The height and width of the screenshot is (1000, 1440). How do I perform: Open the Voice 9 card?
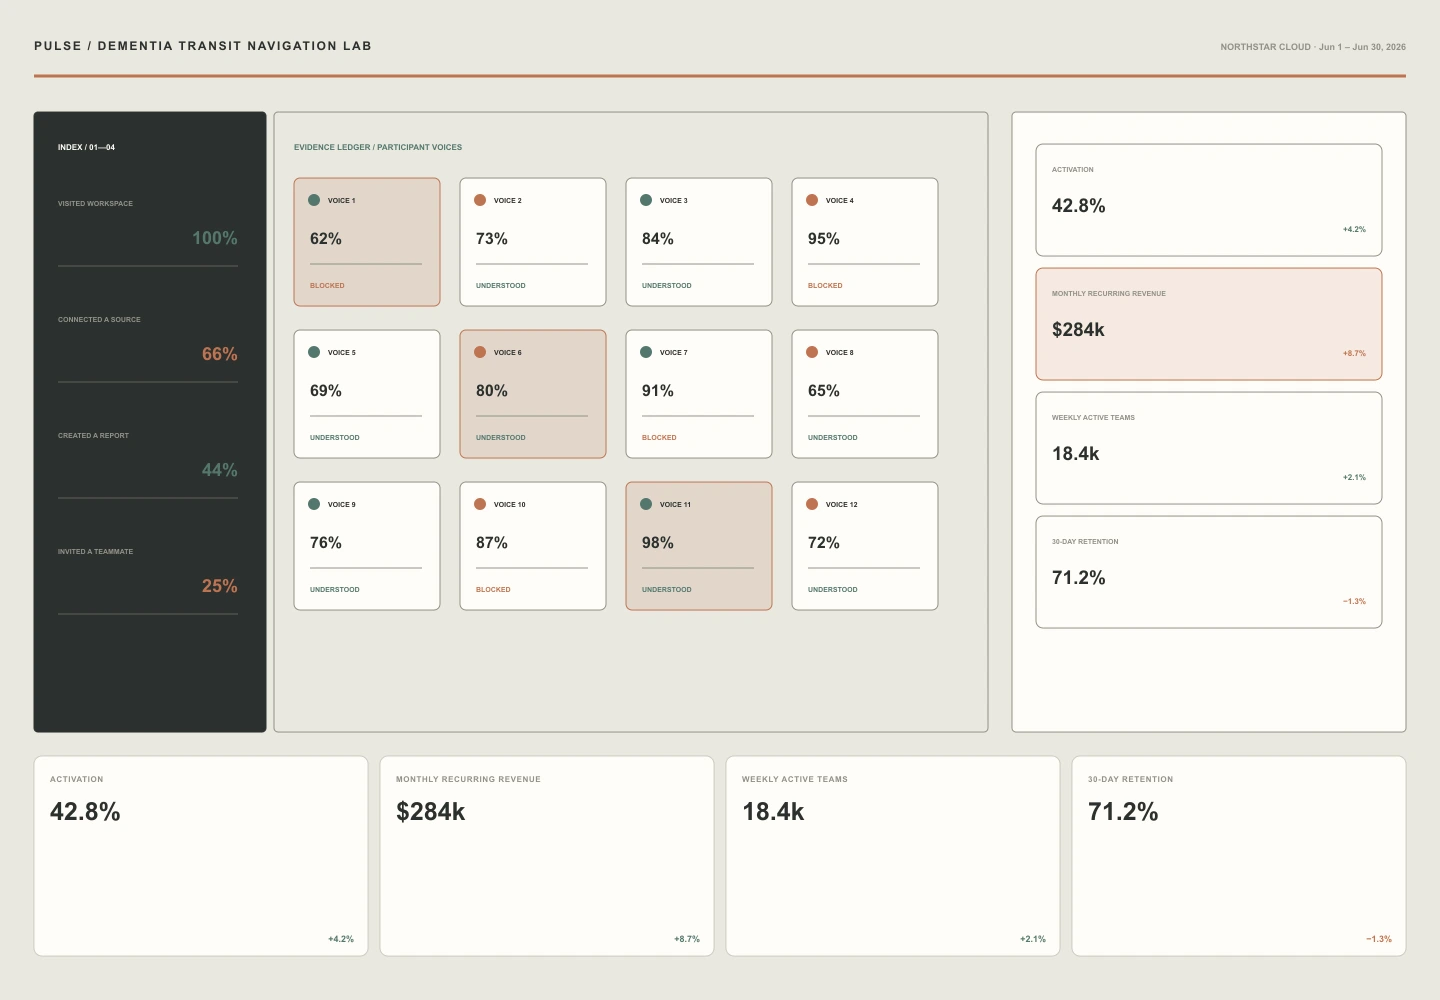[x=367, y=546]
